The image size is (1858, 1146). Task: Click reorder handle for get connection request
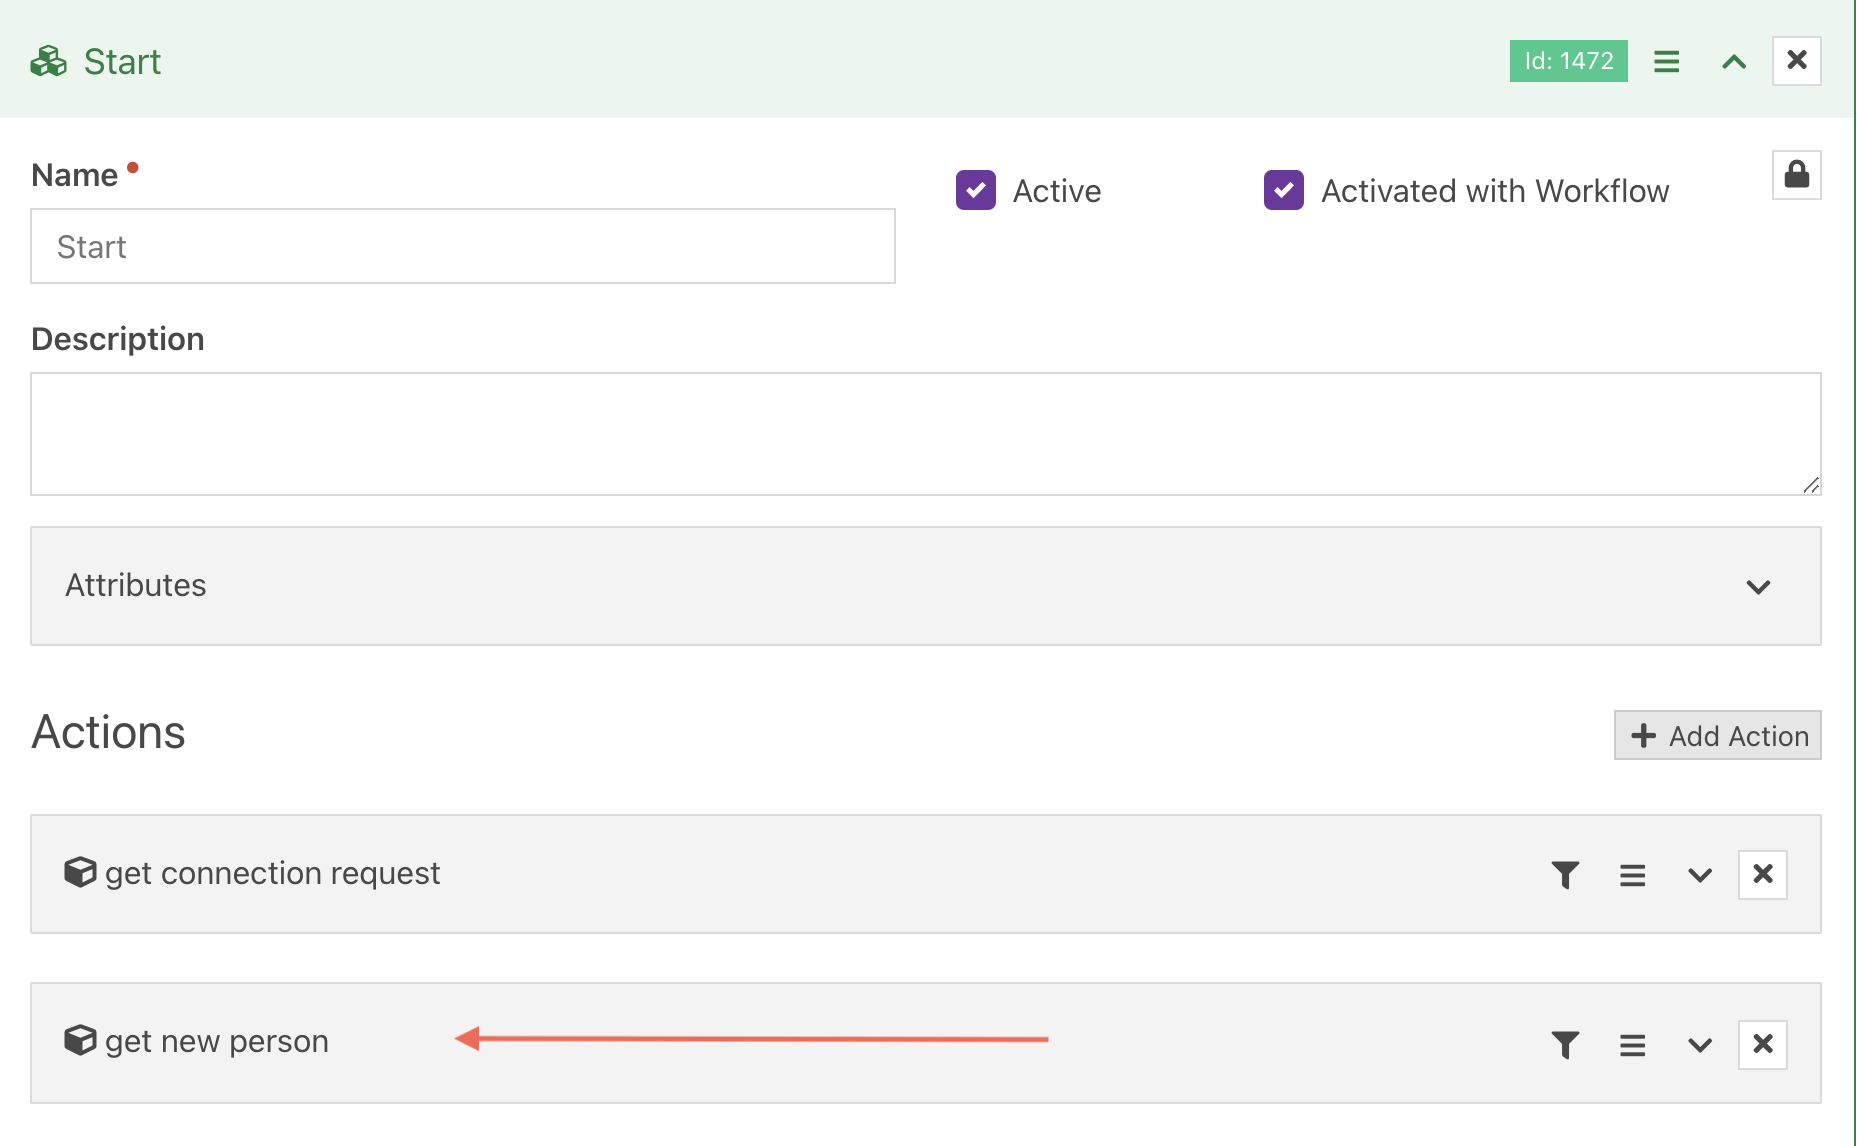pyautogui.click(x=1632, y=876)
